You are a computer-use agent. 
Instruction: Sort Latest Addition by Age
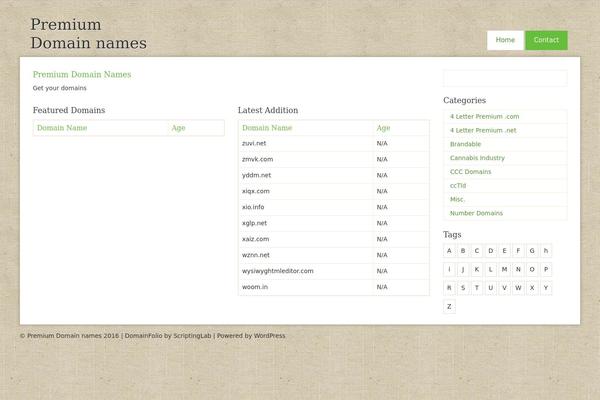(x=383, y=128)
